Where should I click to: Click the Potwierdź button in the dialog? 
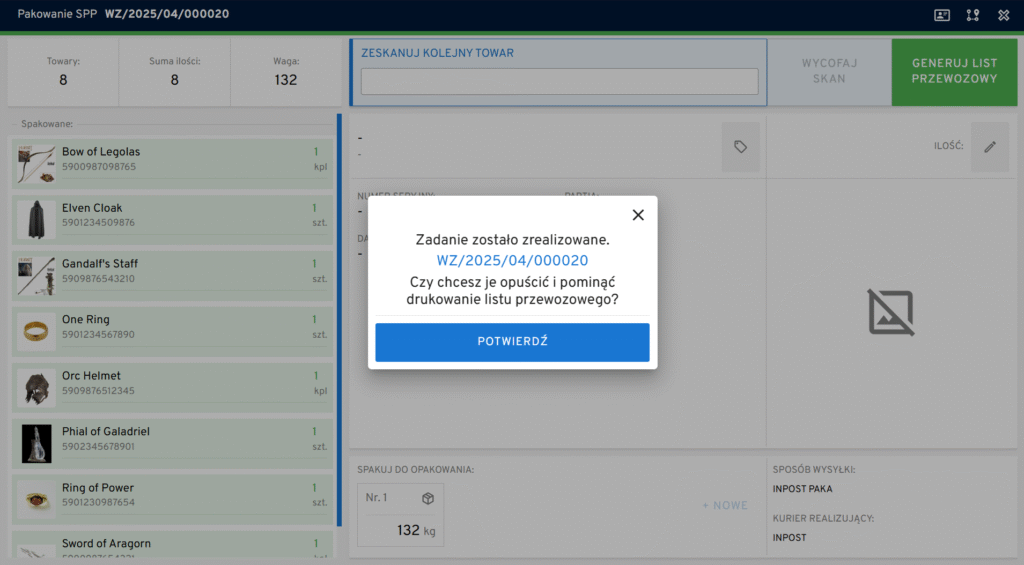pos(512,342)
